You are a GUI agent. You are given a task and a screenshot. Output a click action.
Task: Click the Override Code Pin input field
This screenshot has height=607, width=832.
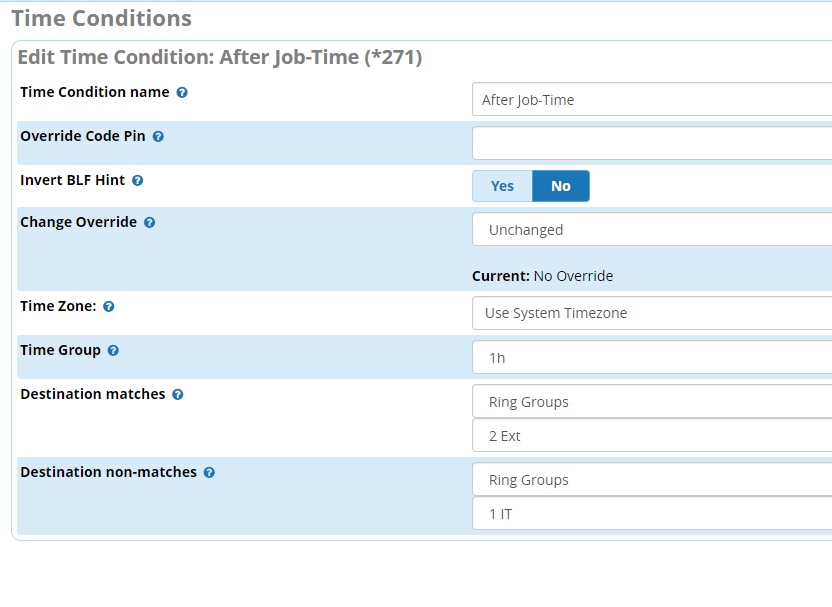[x=650, y=143]
